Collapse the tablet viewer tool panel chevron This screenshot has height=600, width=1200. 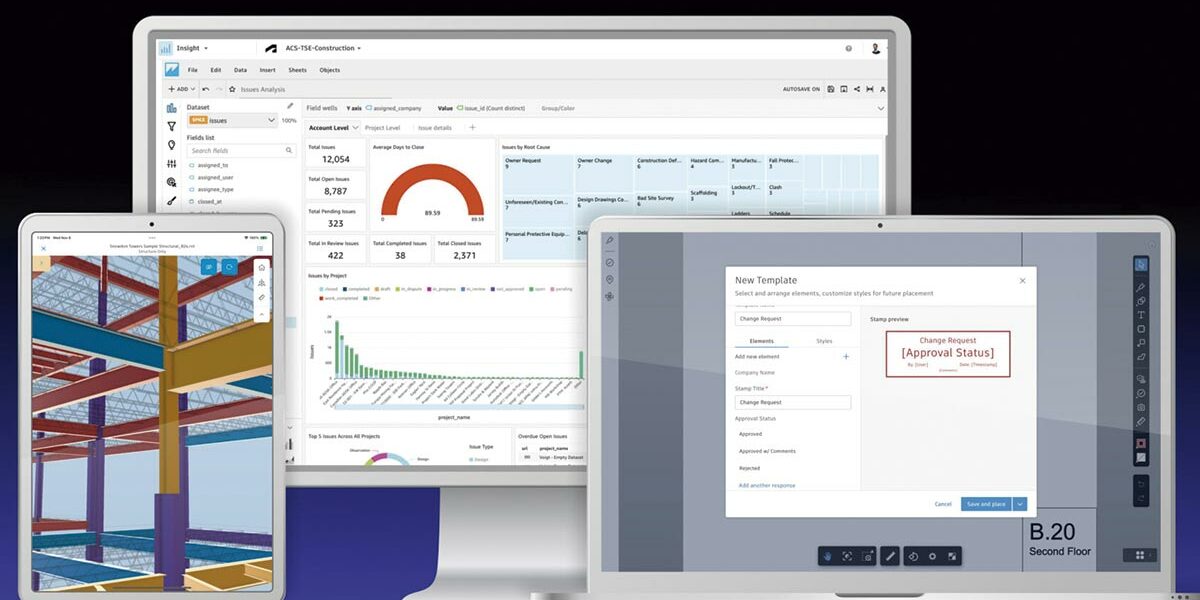261,312
